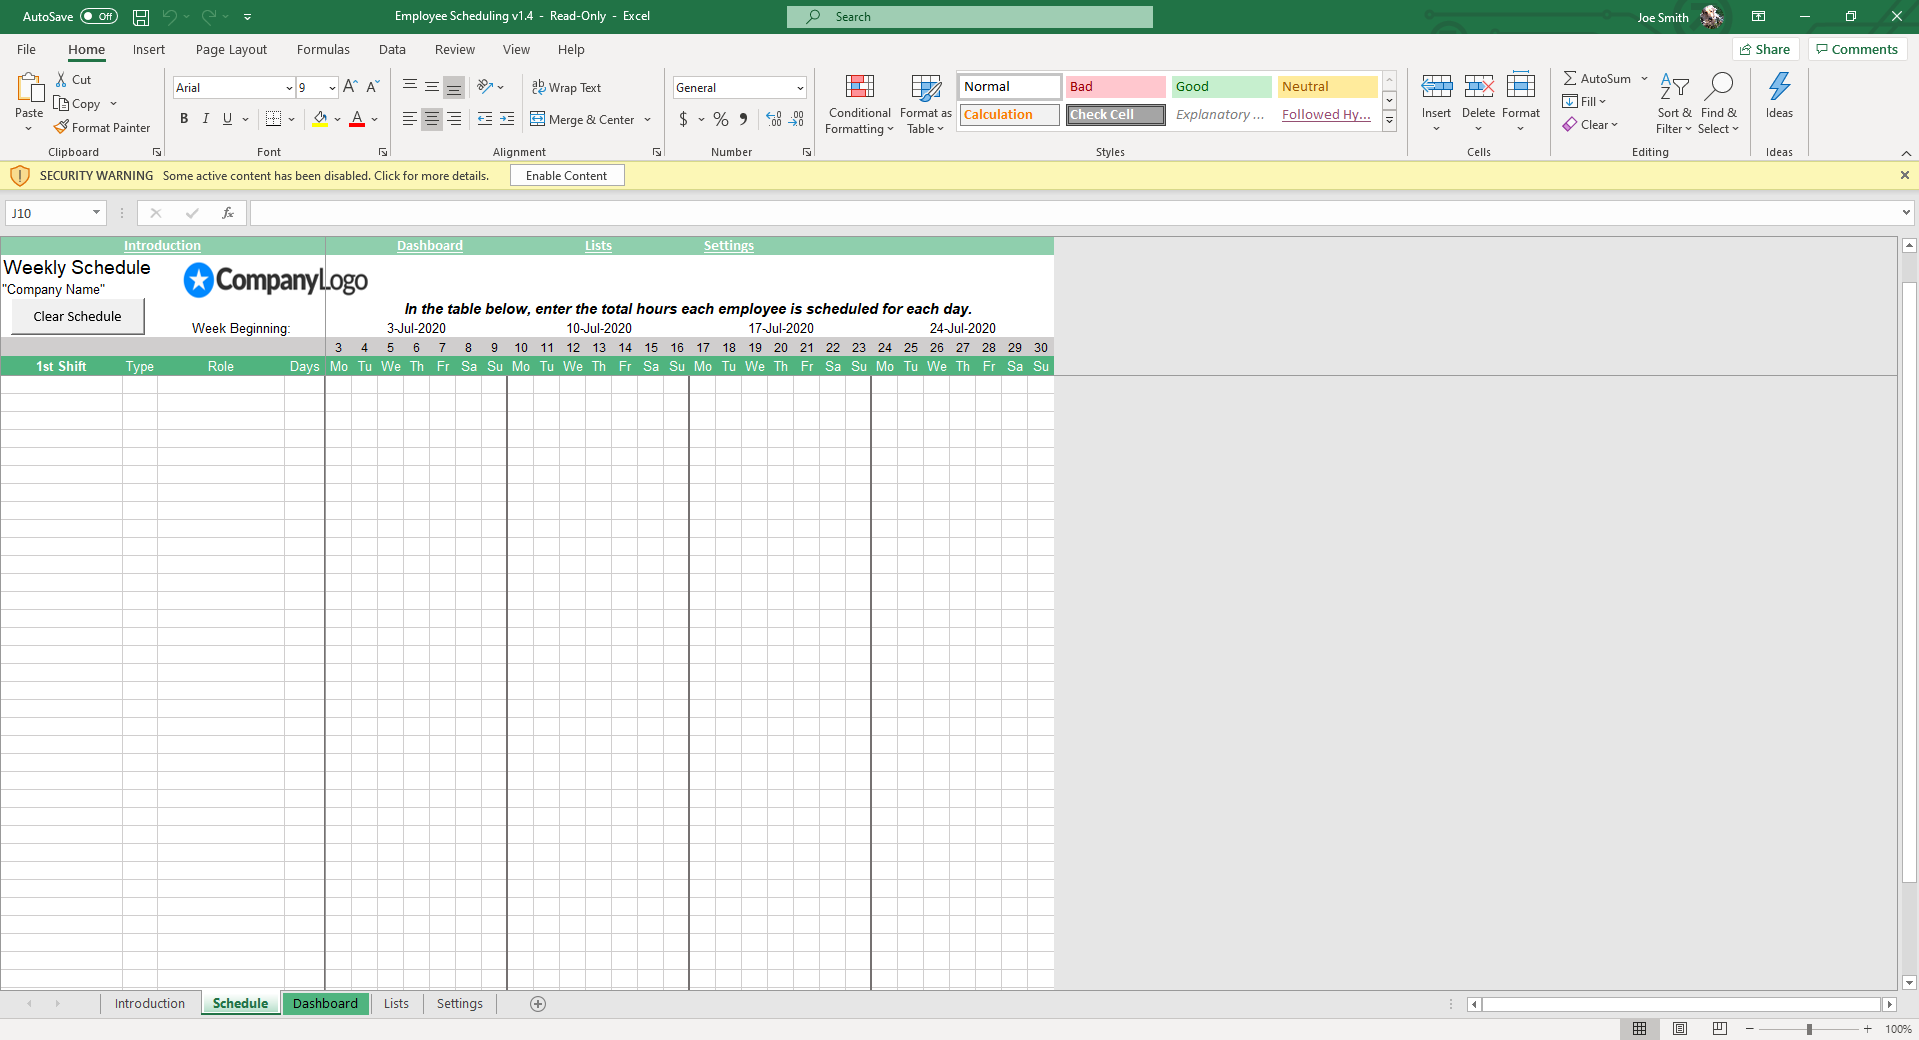Click the Ideas lightning icon
The image size is (1919, 1040).
(1780, 87)
